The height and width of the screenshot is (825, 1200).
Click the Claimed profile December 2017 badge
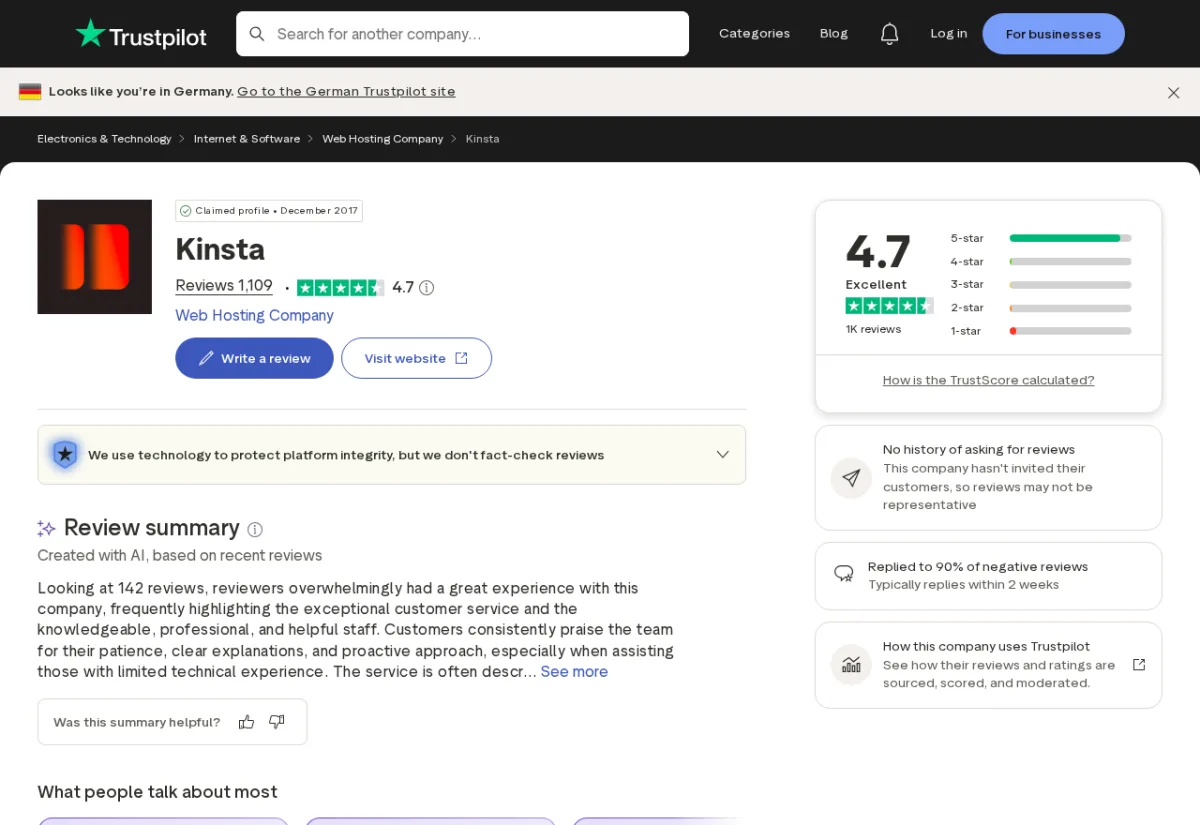tap(269, 211)
